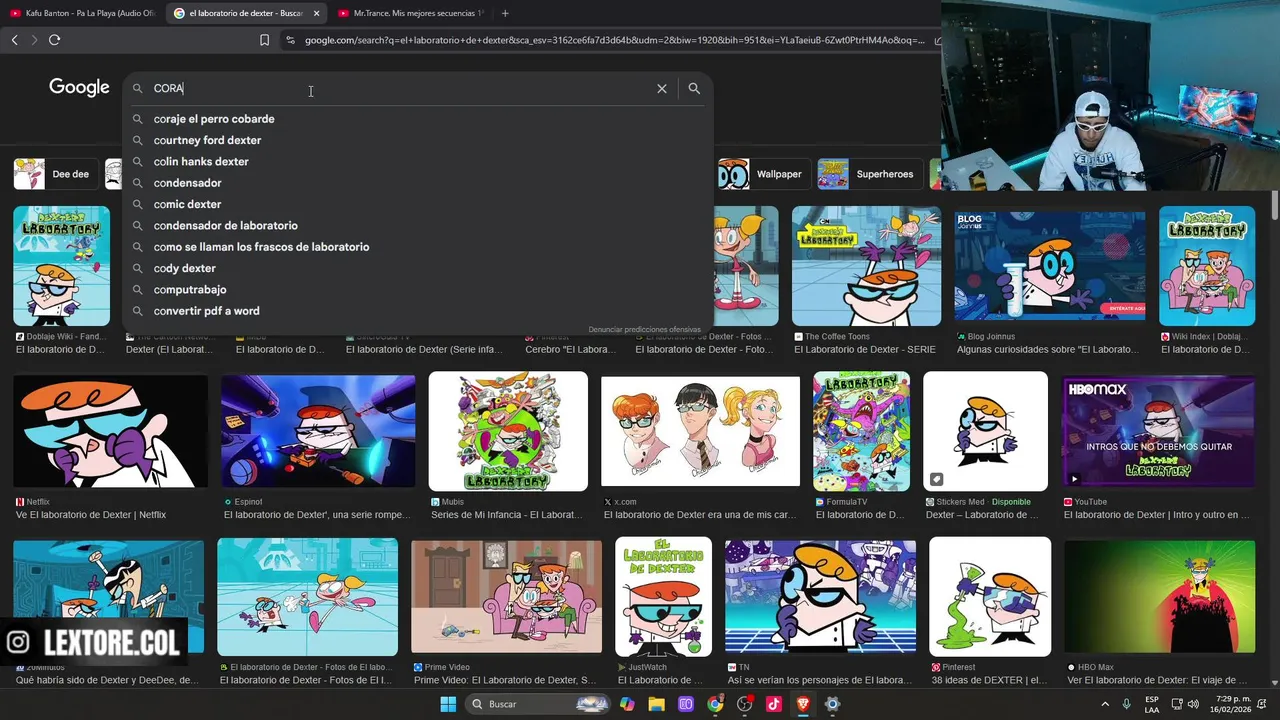Viewport: 1280px width, 720px height.
Task: Open Mubis 'Series de Mi Infancia' thumbnail
Action: pyautogui.click(x=508, y=431)
